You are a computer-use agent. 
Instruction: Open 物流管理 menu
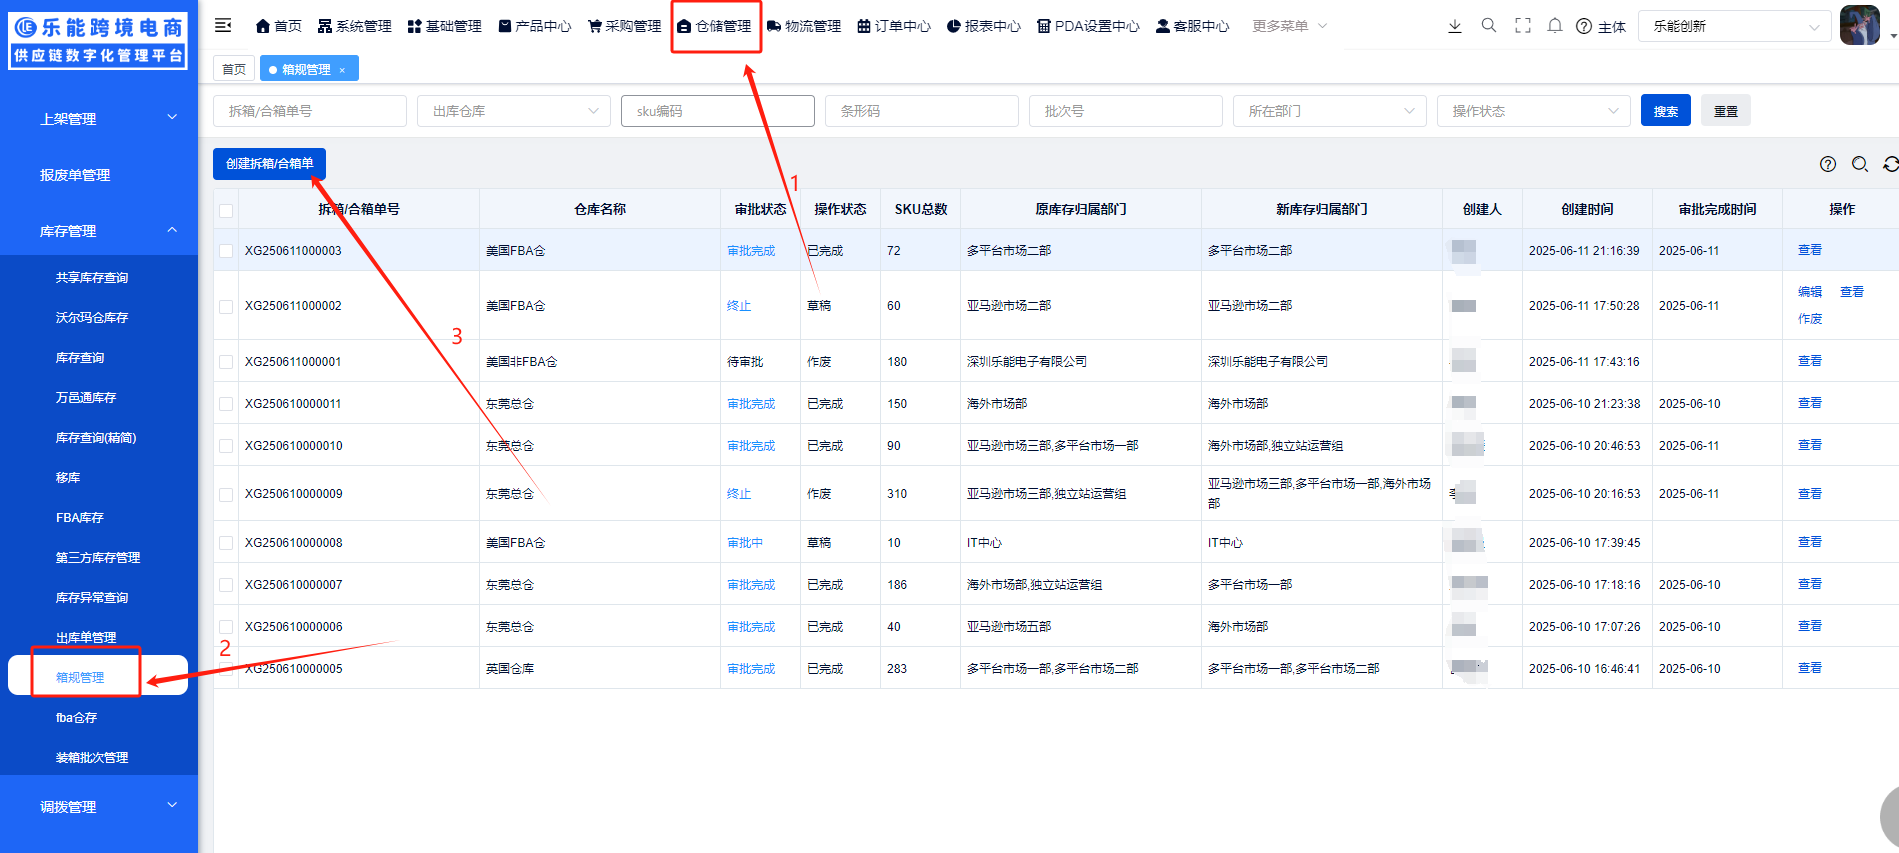coord(804,26)
